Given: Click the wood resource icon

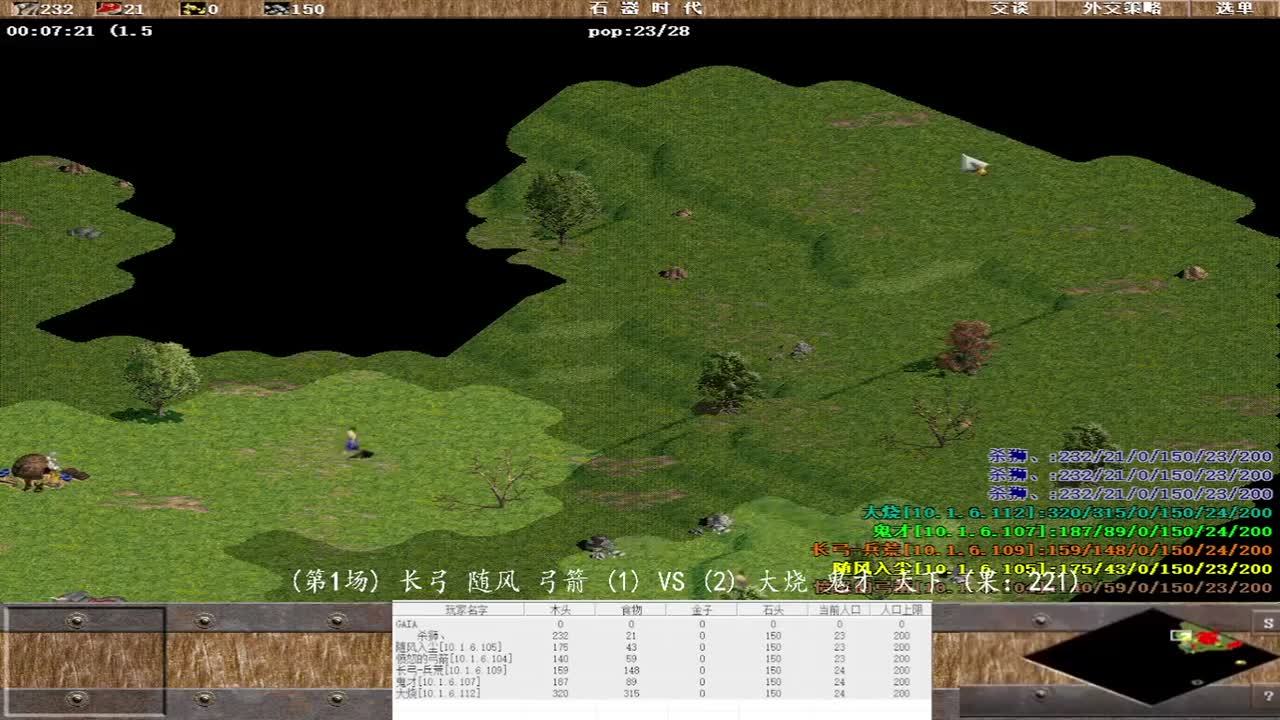Looking at the screenshot, I should [x=24, y=9].
